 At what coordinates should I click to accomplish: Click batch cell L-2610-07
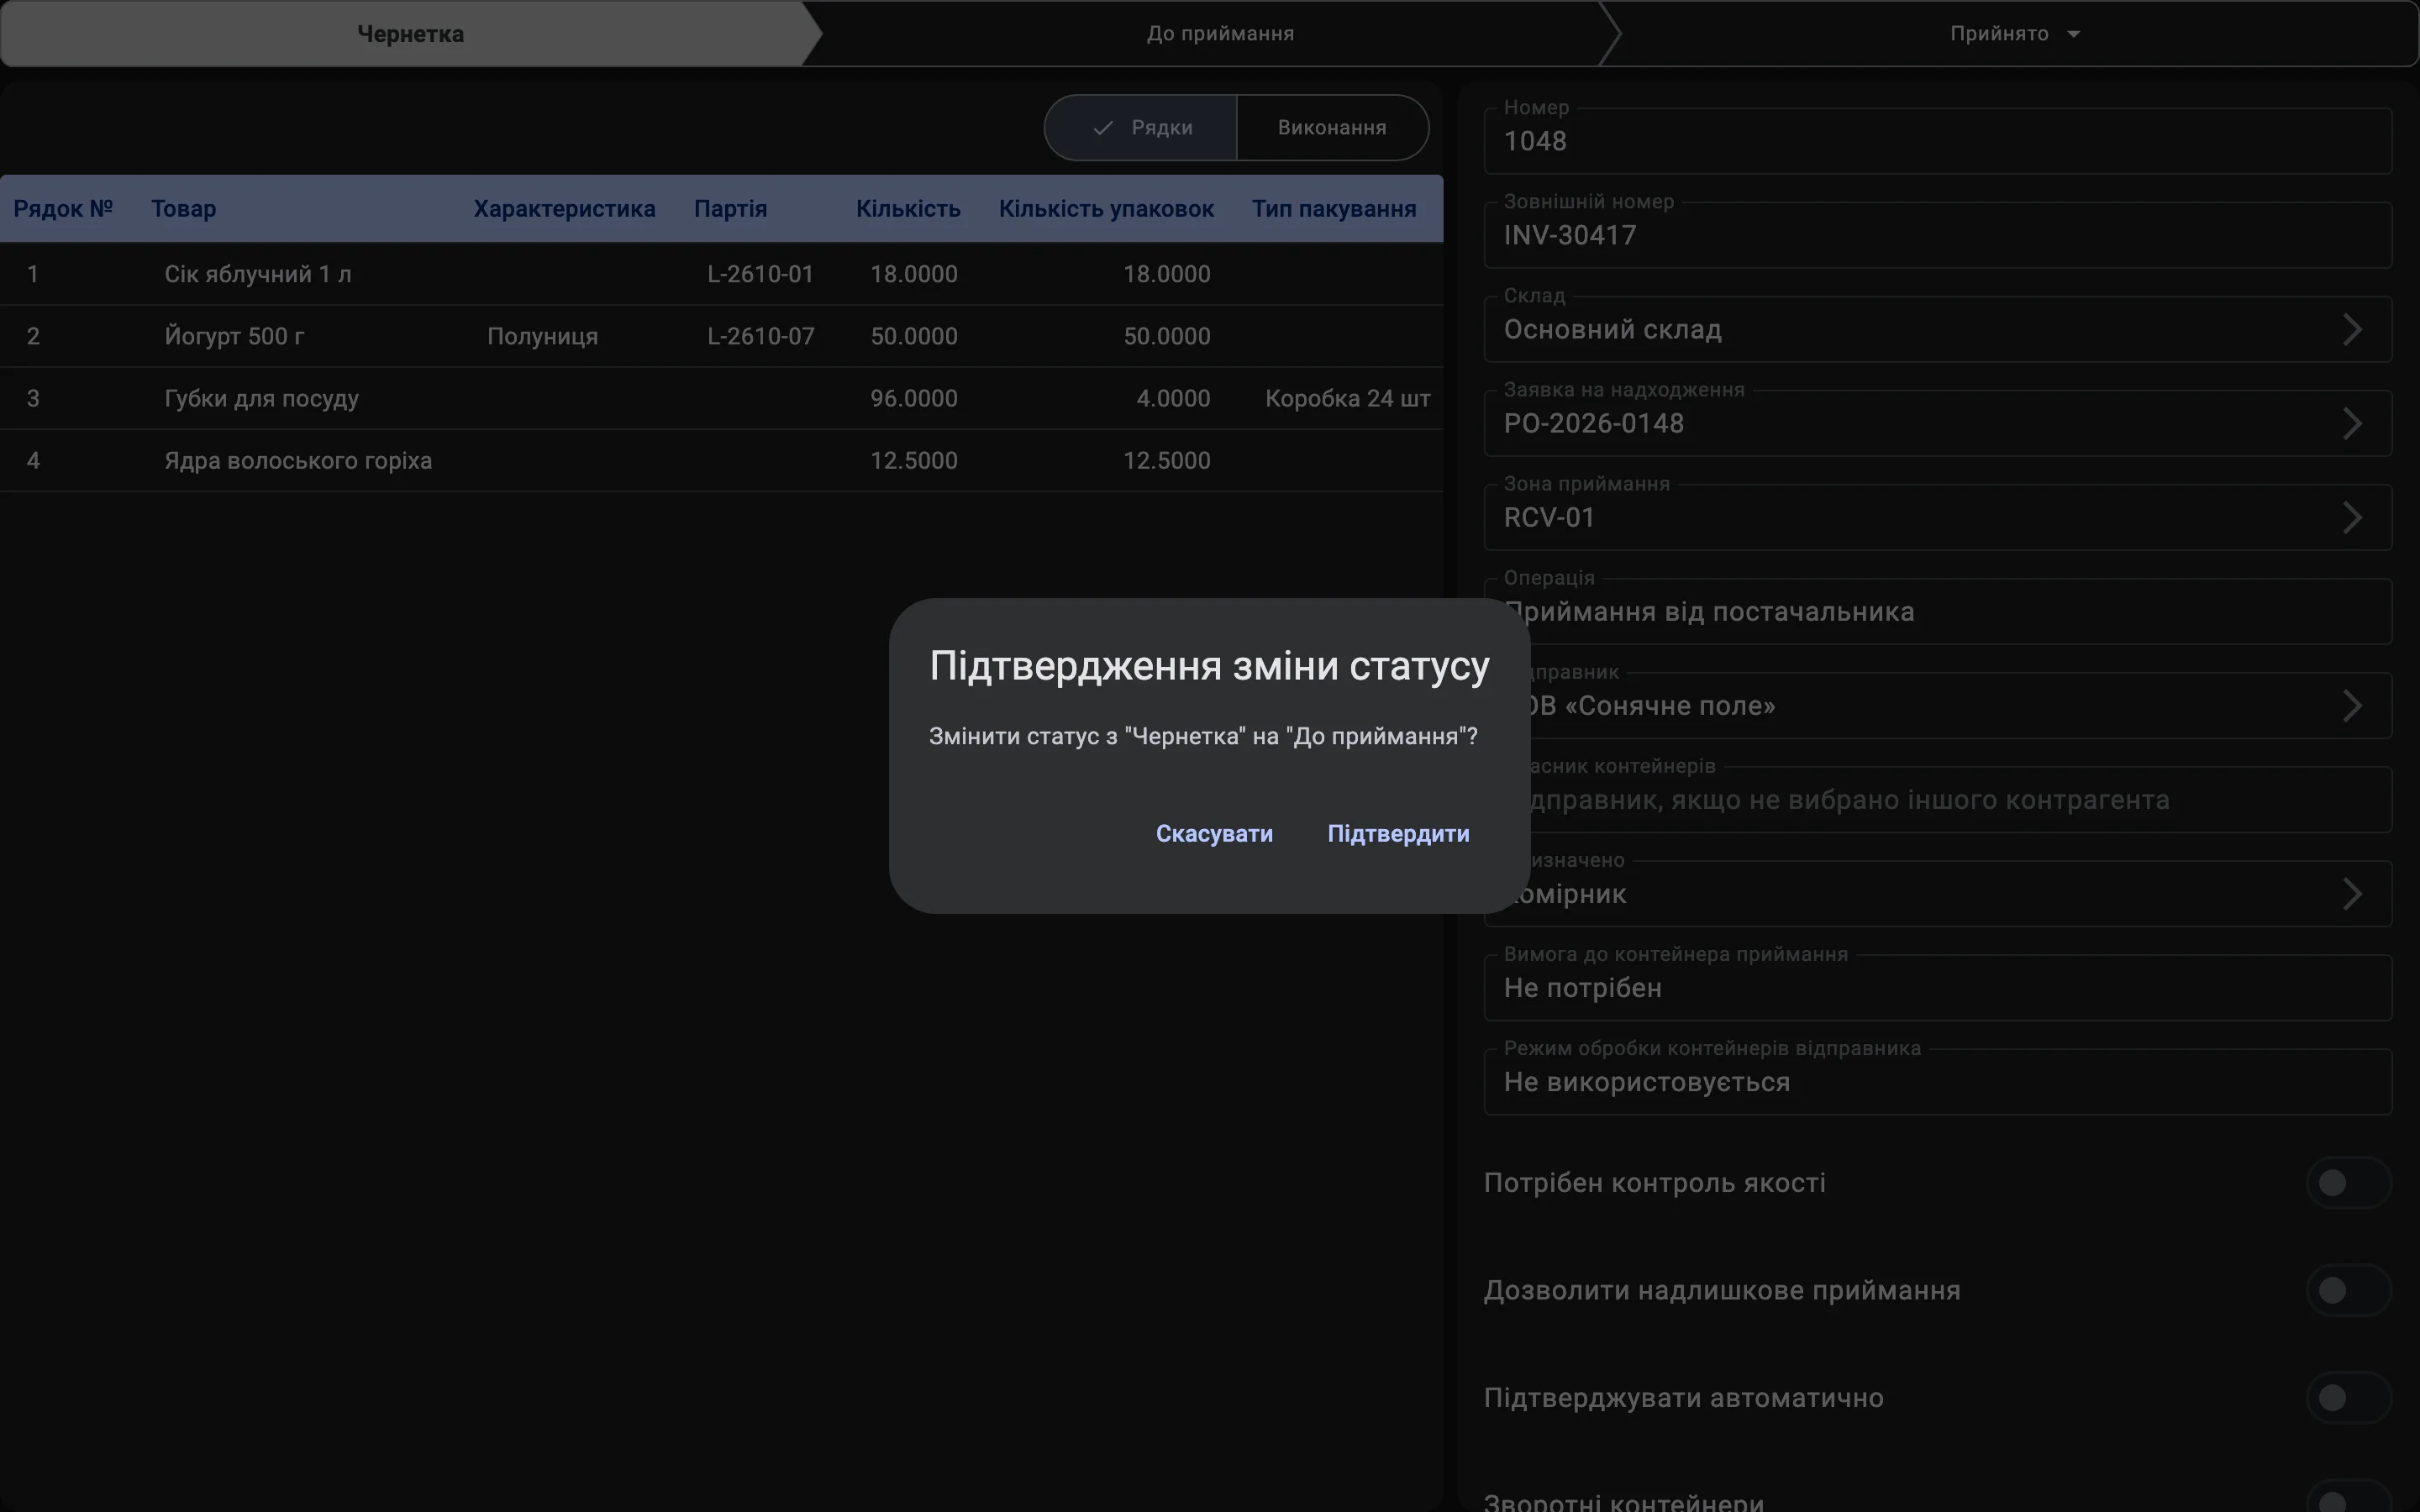pyautogui.click(x=761, y=336)
